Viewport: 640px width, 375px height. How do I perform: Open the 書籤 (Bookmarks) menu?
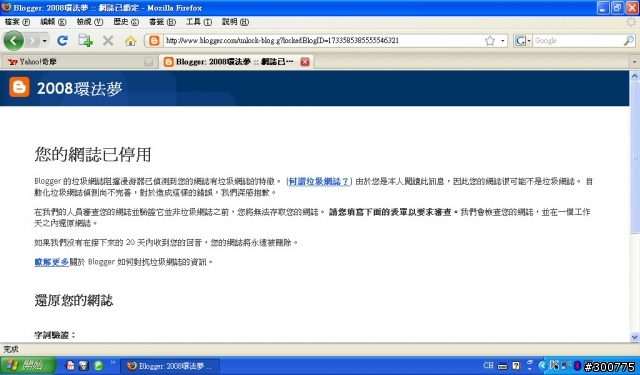162,22
